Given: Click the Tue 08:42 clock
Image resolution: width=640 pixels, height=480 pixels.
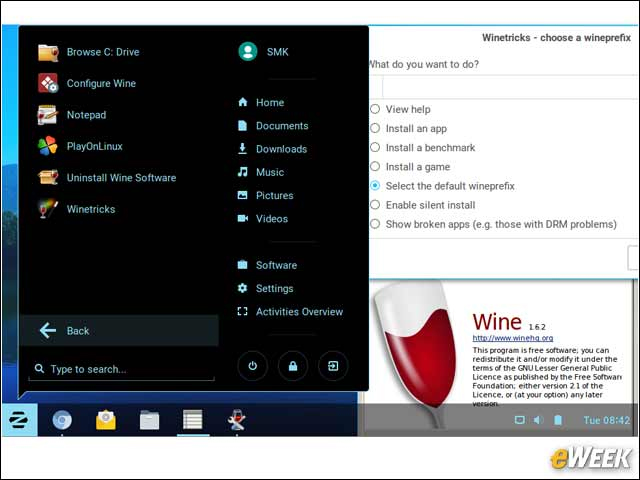Looking at the screenshot, I should click(x=607, y=420).
